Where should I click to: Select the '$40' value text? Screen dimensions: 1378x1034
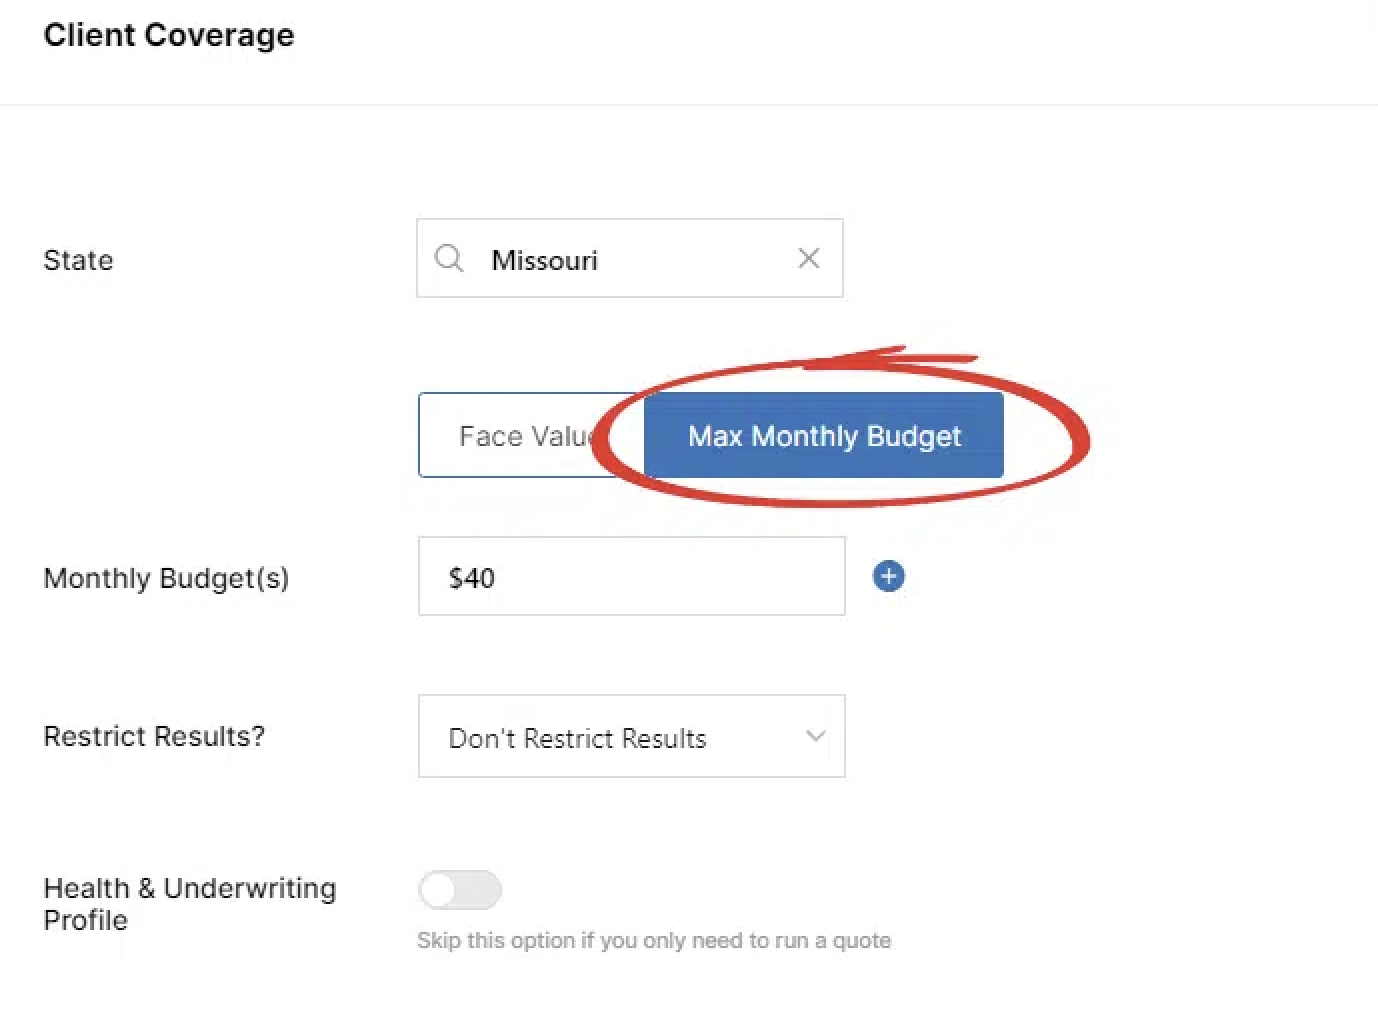click(471, 578)
